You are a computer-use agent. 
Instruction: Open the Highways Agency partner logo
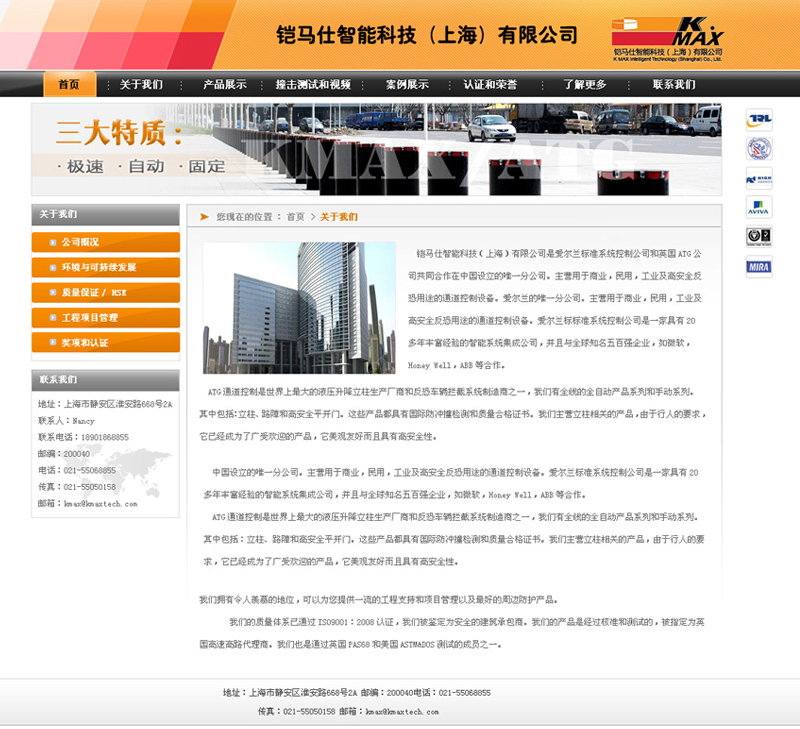pos(759,179)
